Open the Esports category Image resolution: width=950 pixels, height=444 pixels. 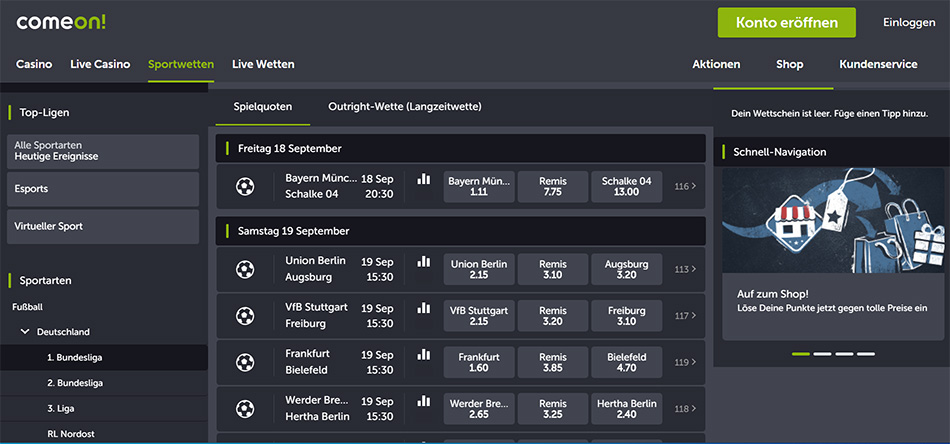tap(103, 189)
